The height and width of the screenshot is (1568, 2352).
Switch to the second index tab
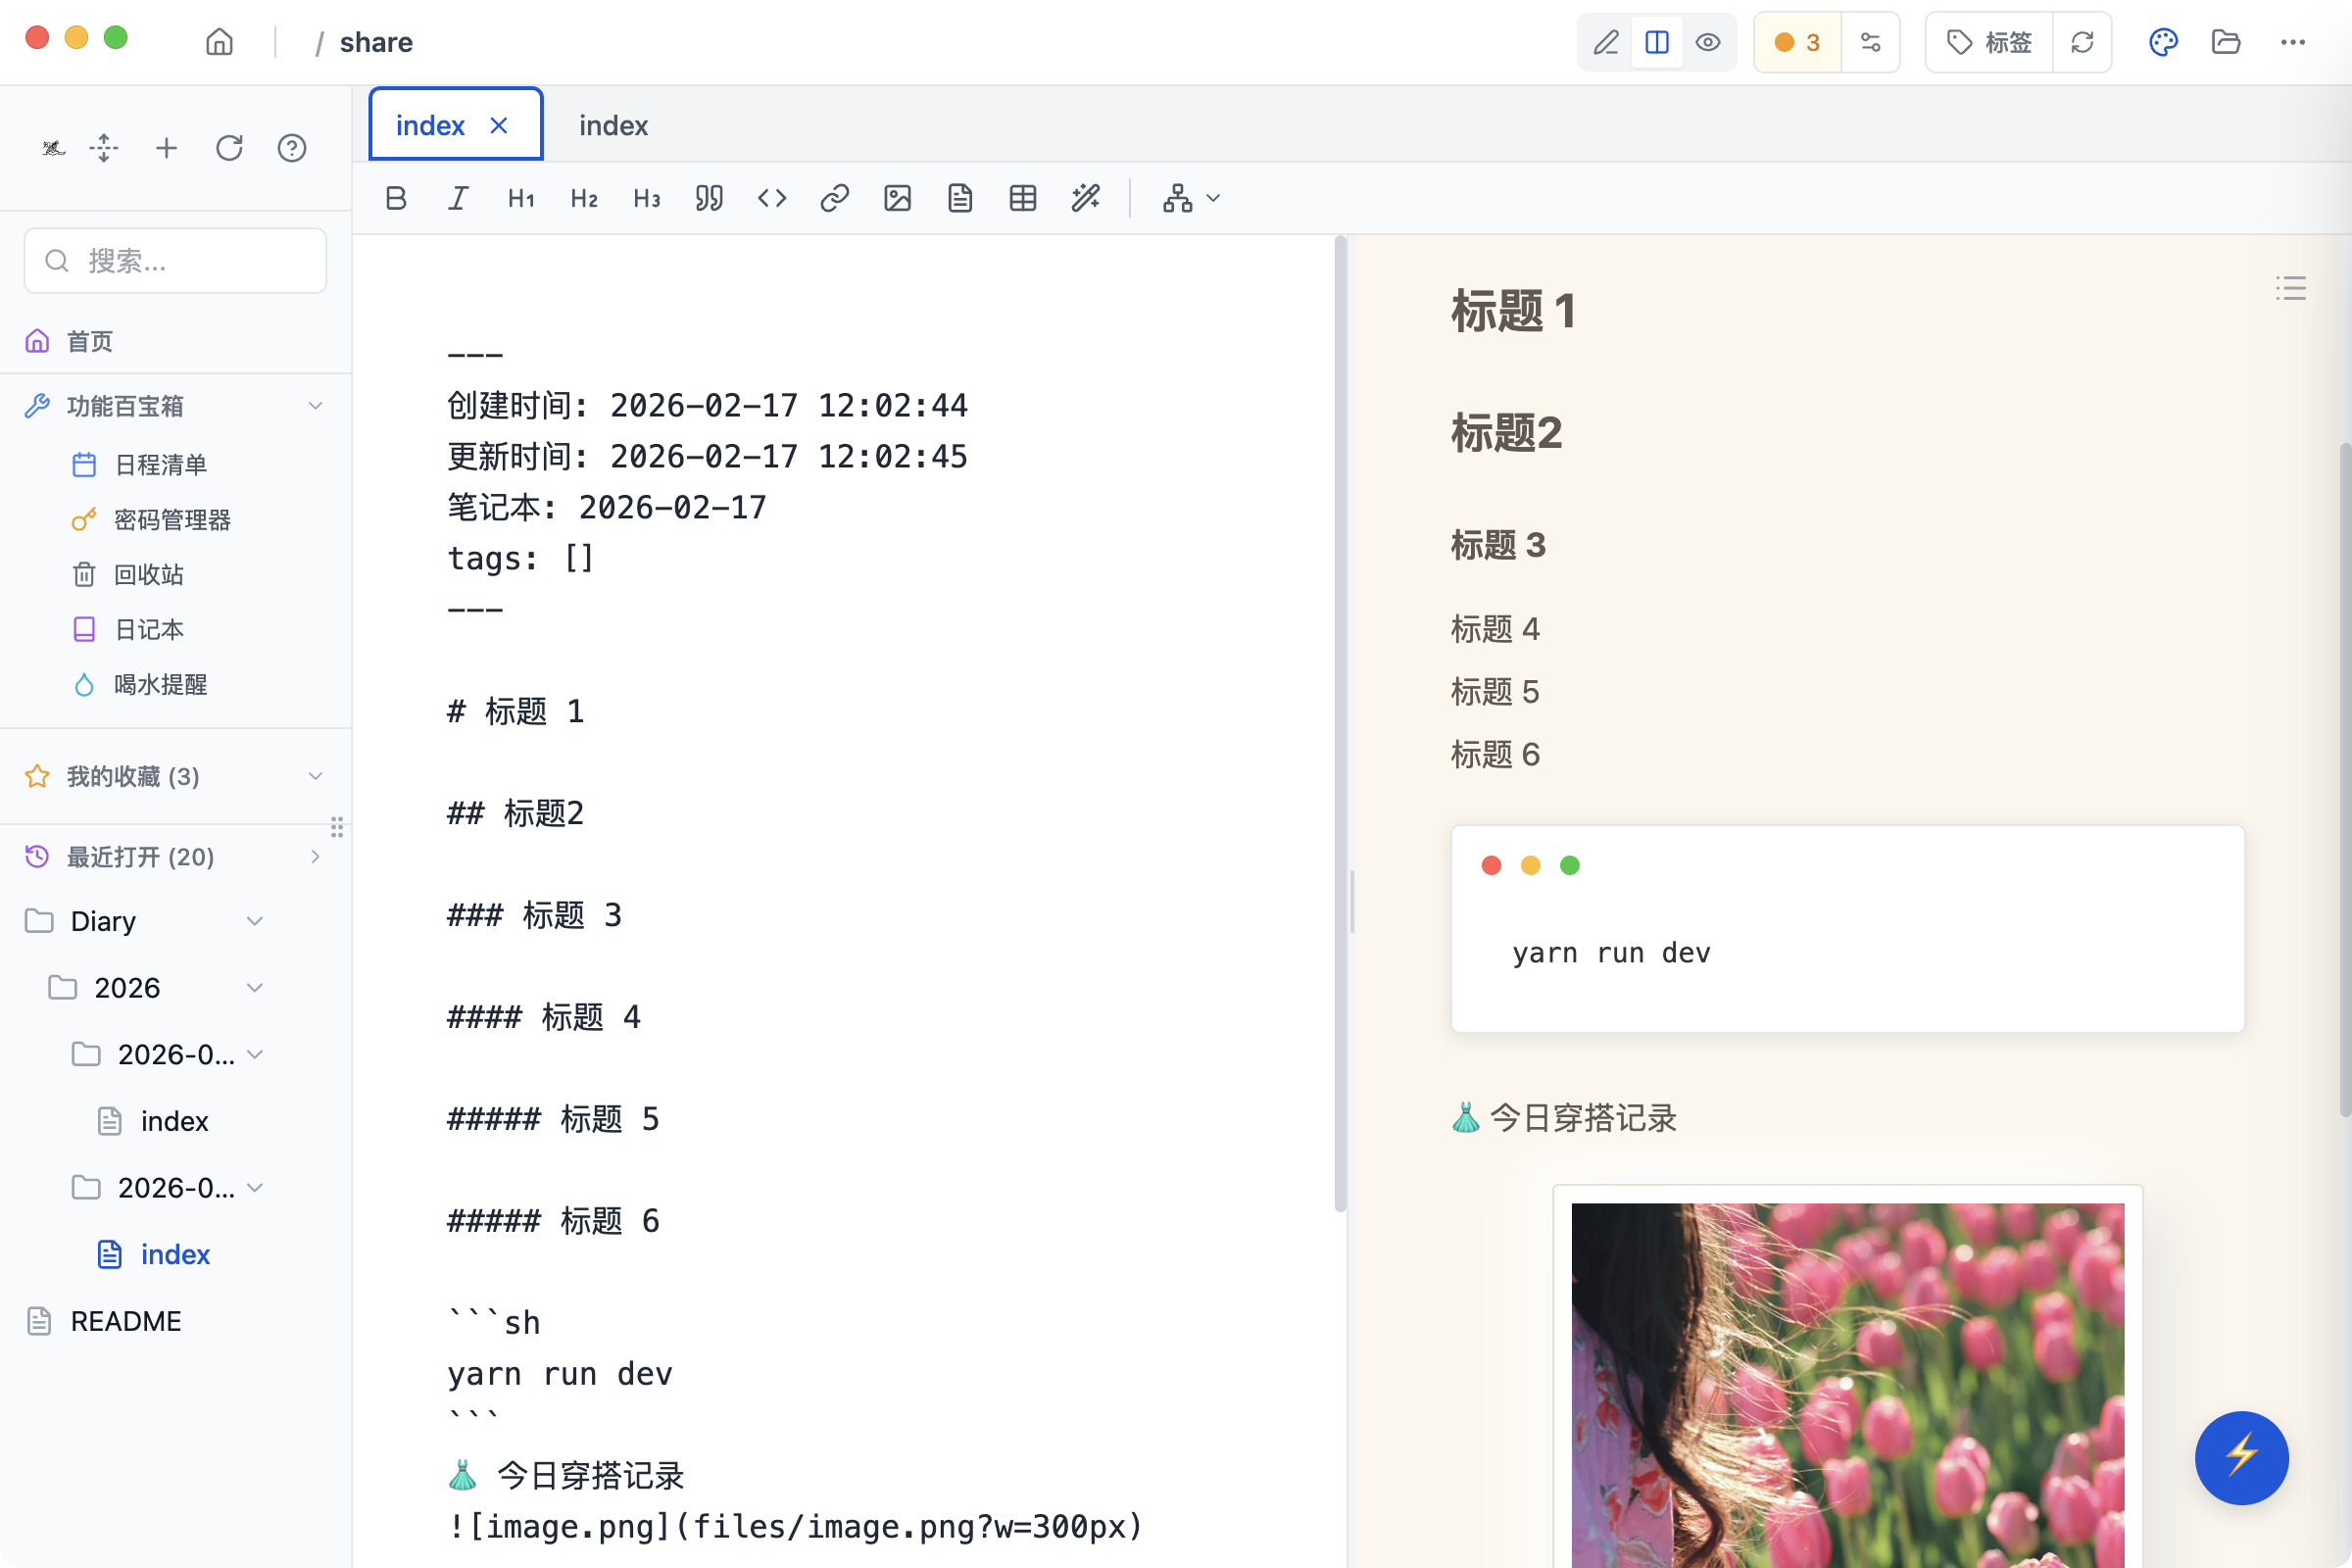(613, 124)
